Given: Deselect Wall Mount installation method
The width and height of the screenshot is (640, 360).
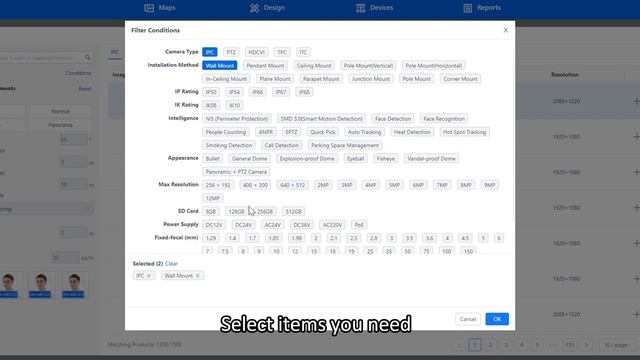Looking at the screenshot, I should coord(220,66).
